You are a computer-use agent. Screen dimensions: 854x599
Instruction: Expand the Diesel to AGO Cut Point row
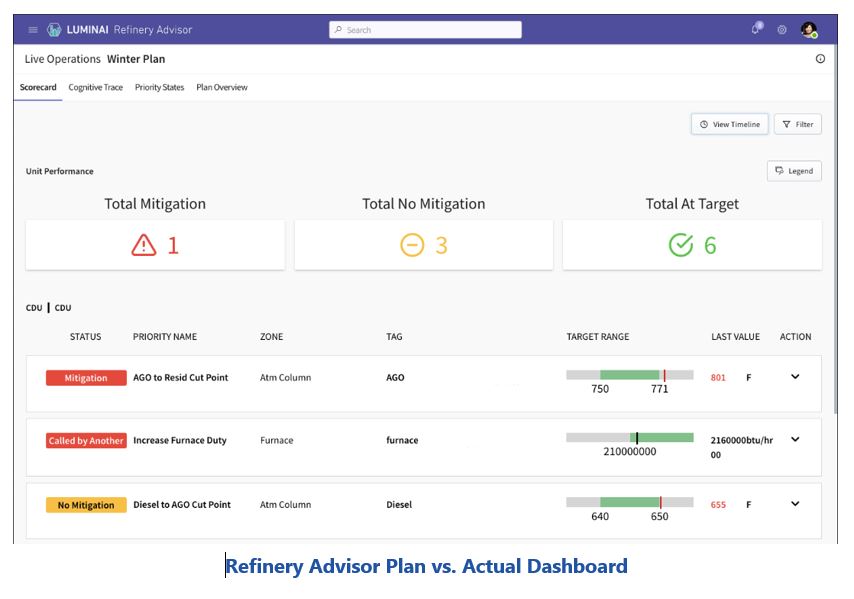(795, 504)
